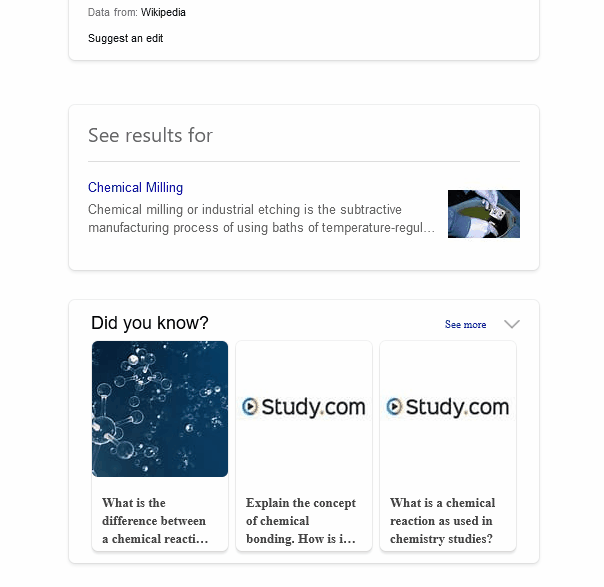Expand the Did you know chevron arrow
The height and width of the screenshot is (587, 604).
coord(512,324)
